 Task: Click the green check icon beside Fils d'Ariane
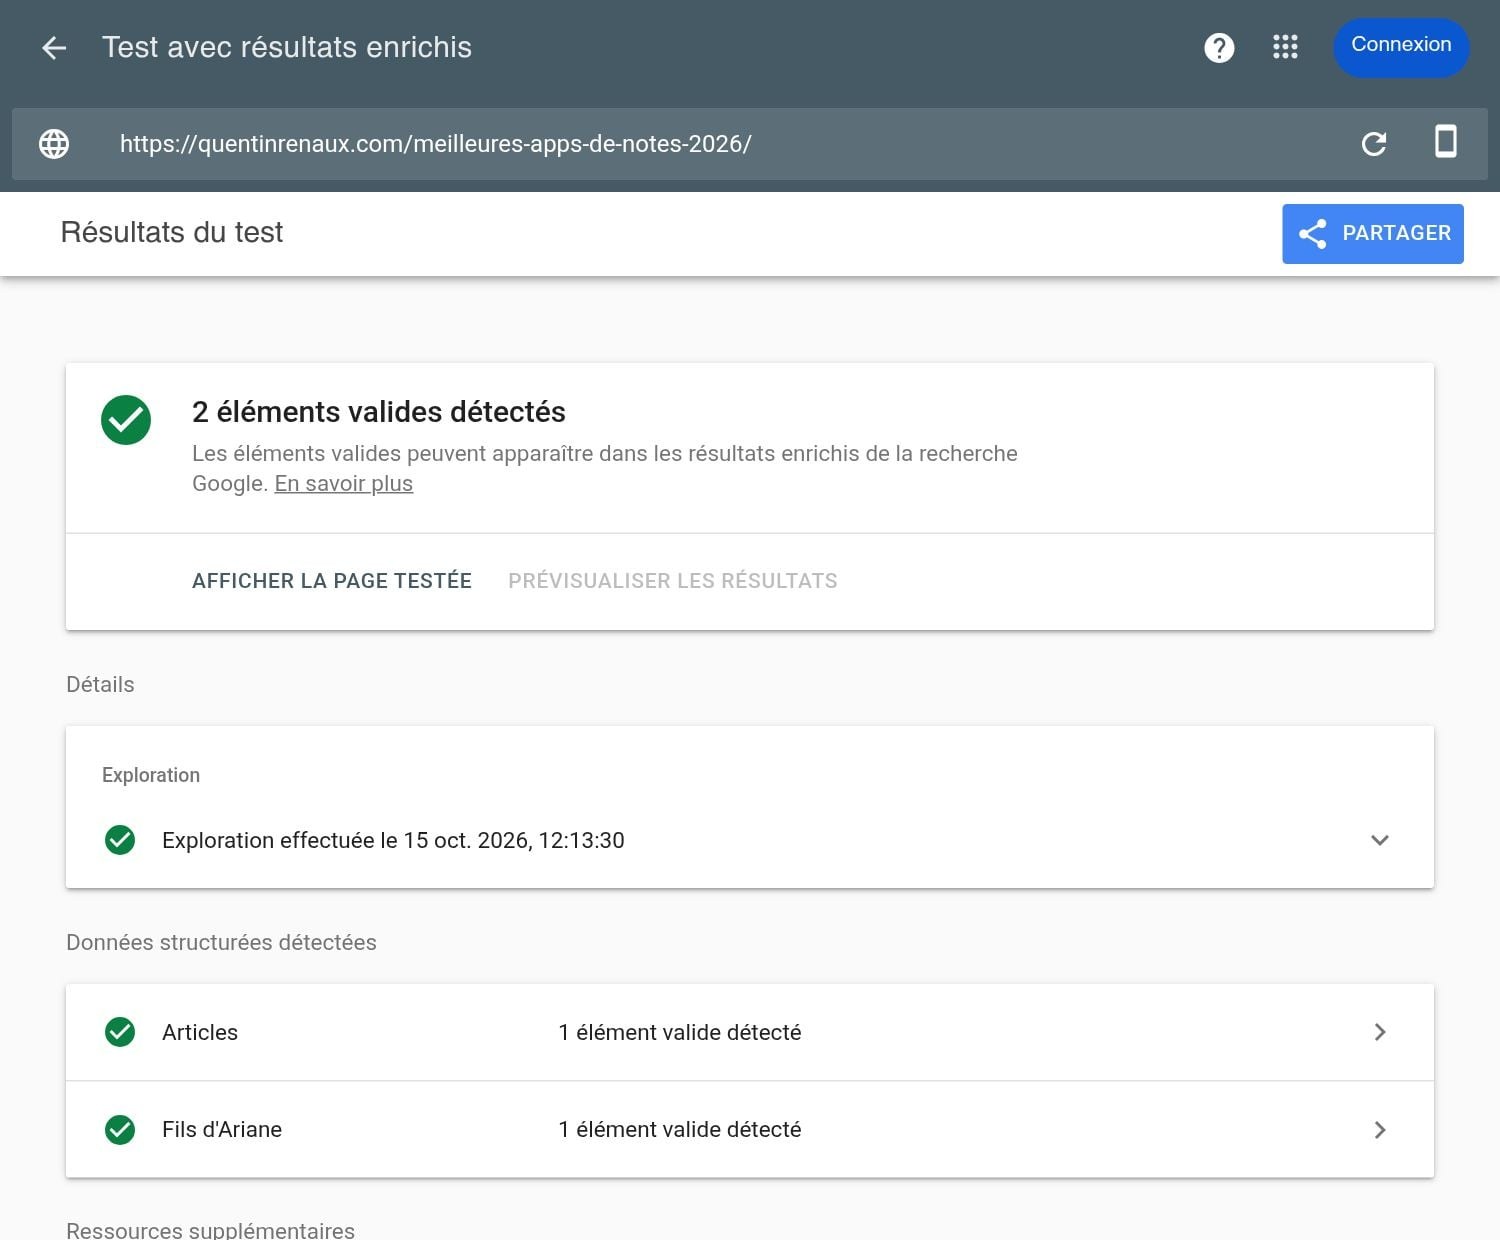pyautogui.click(x=120, y=1130)
